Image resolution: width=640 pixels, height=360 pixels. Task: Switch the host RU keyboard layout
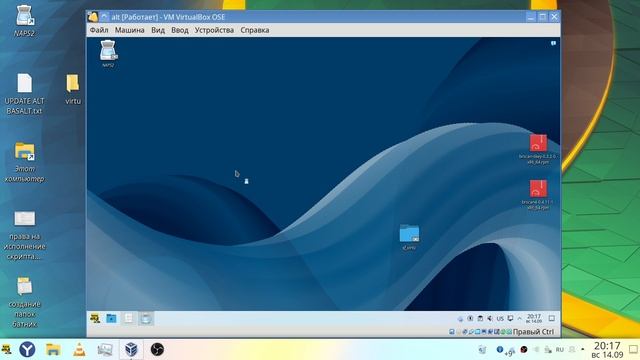click(x=560, y=350)
